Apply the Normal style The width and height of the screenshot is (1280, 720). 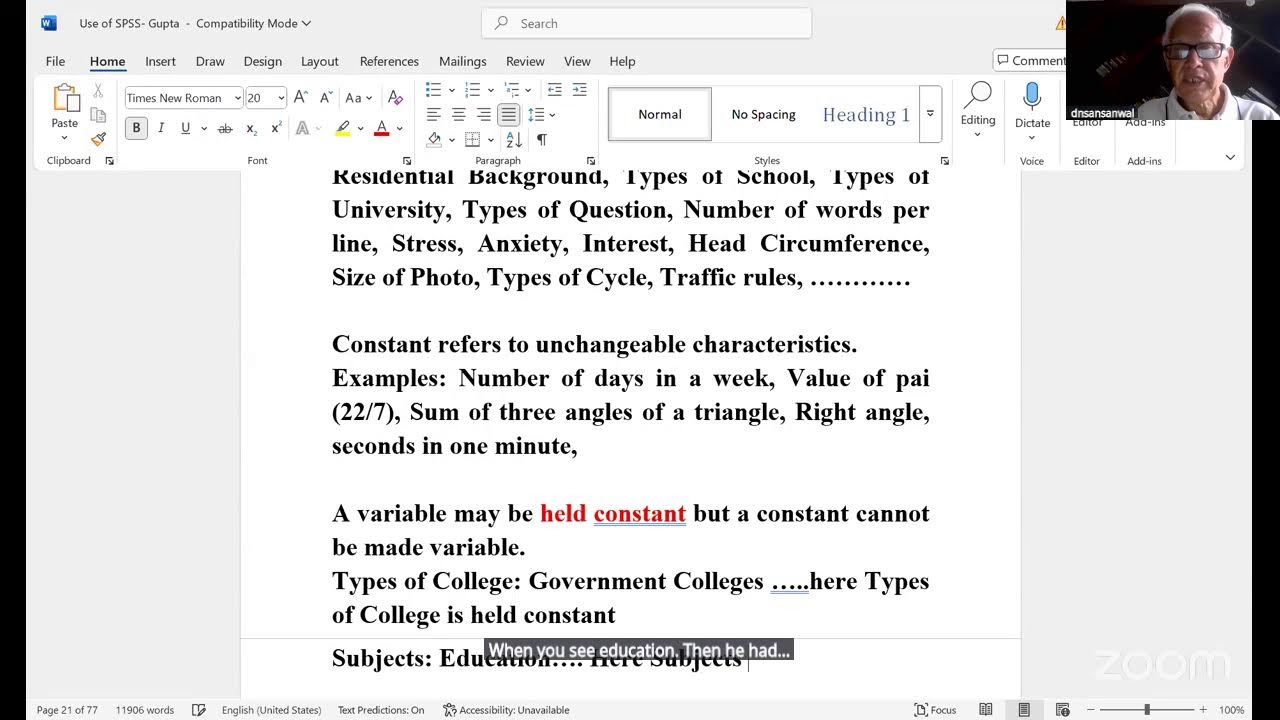pos(660,114)
